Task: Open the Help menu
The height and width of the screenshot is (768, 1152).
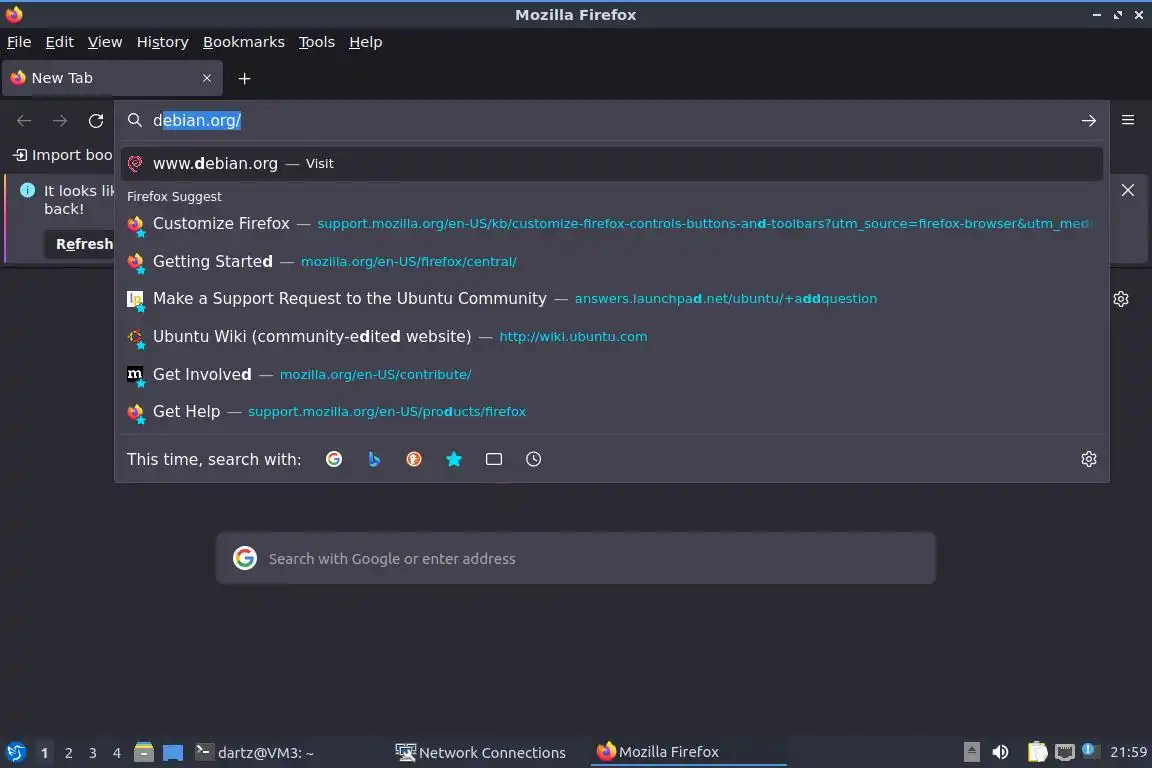Action: 365,42
